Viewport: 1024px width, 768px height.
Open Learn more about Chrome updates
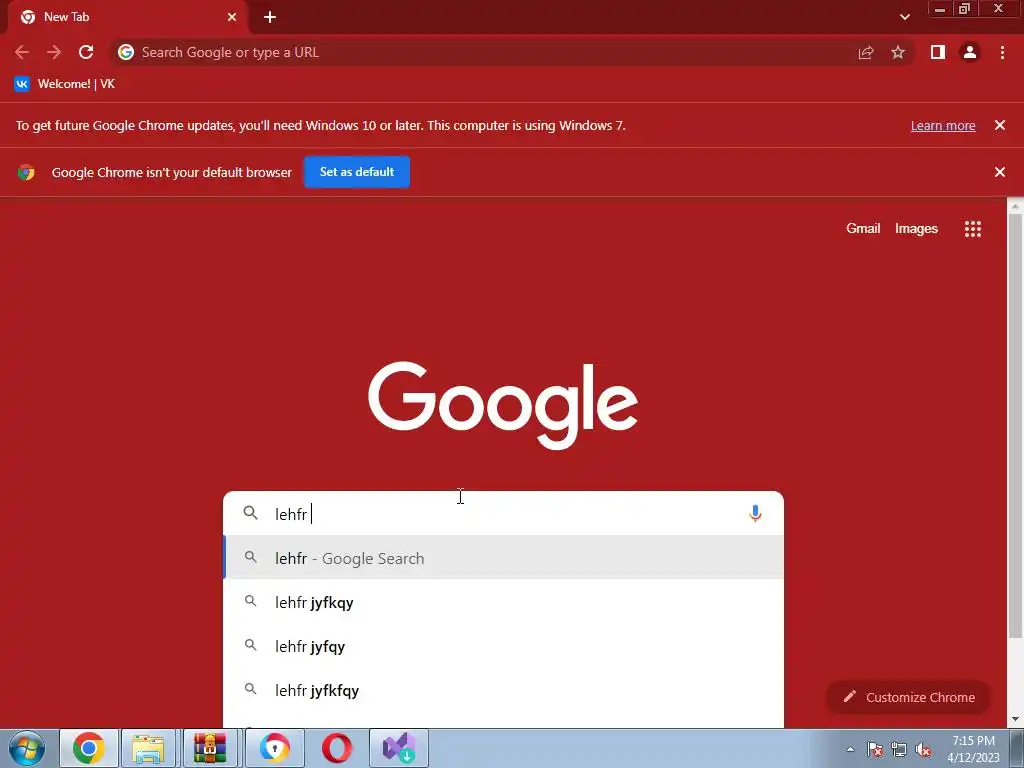[x=943, y=125]
